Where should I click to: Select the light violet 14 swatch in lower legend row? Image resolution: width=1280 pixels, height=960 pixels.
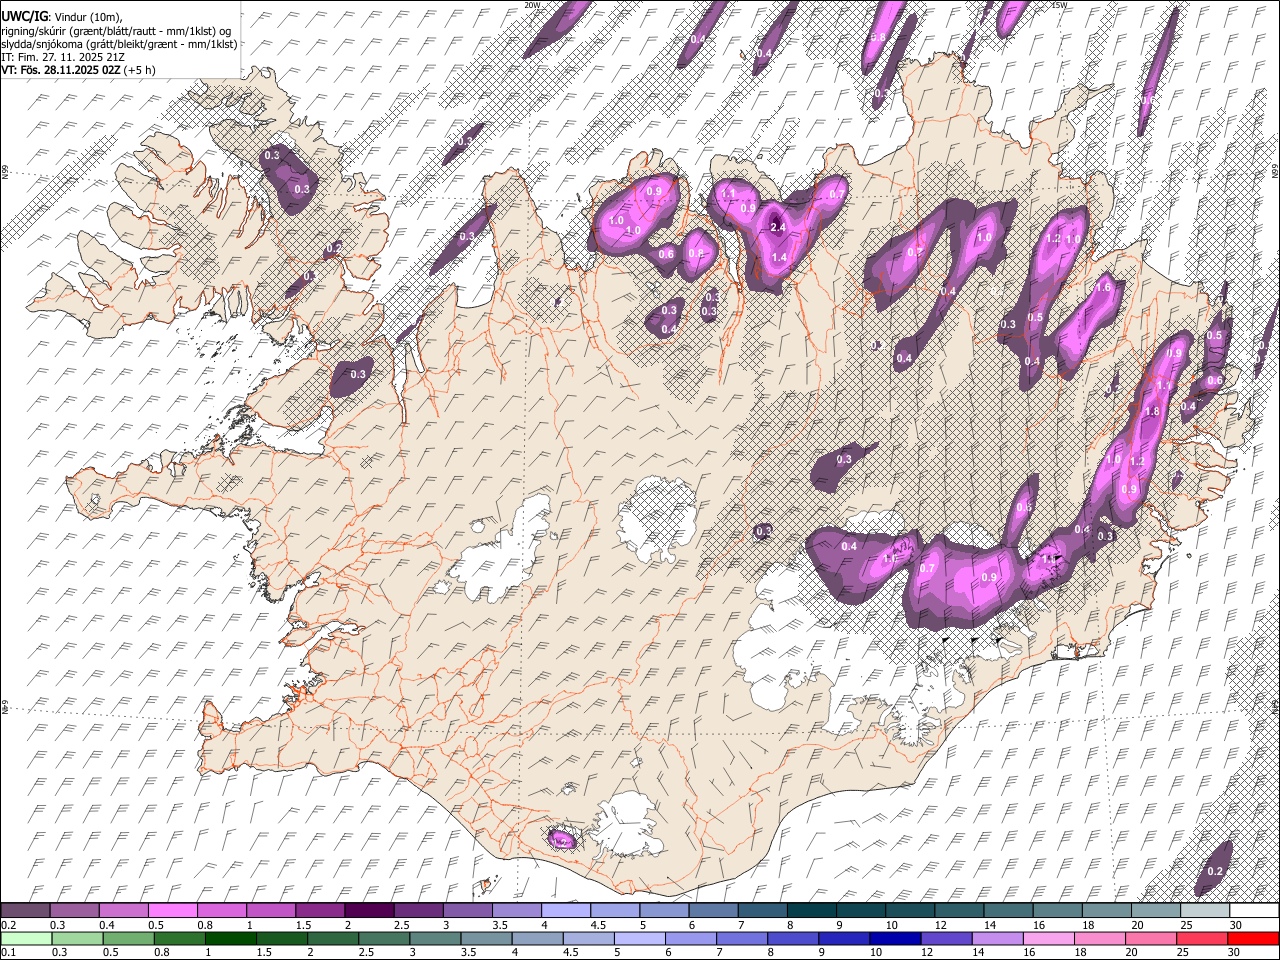tap(996, 938)
